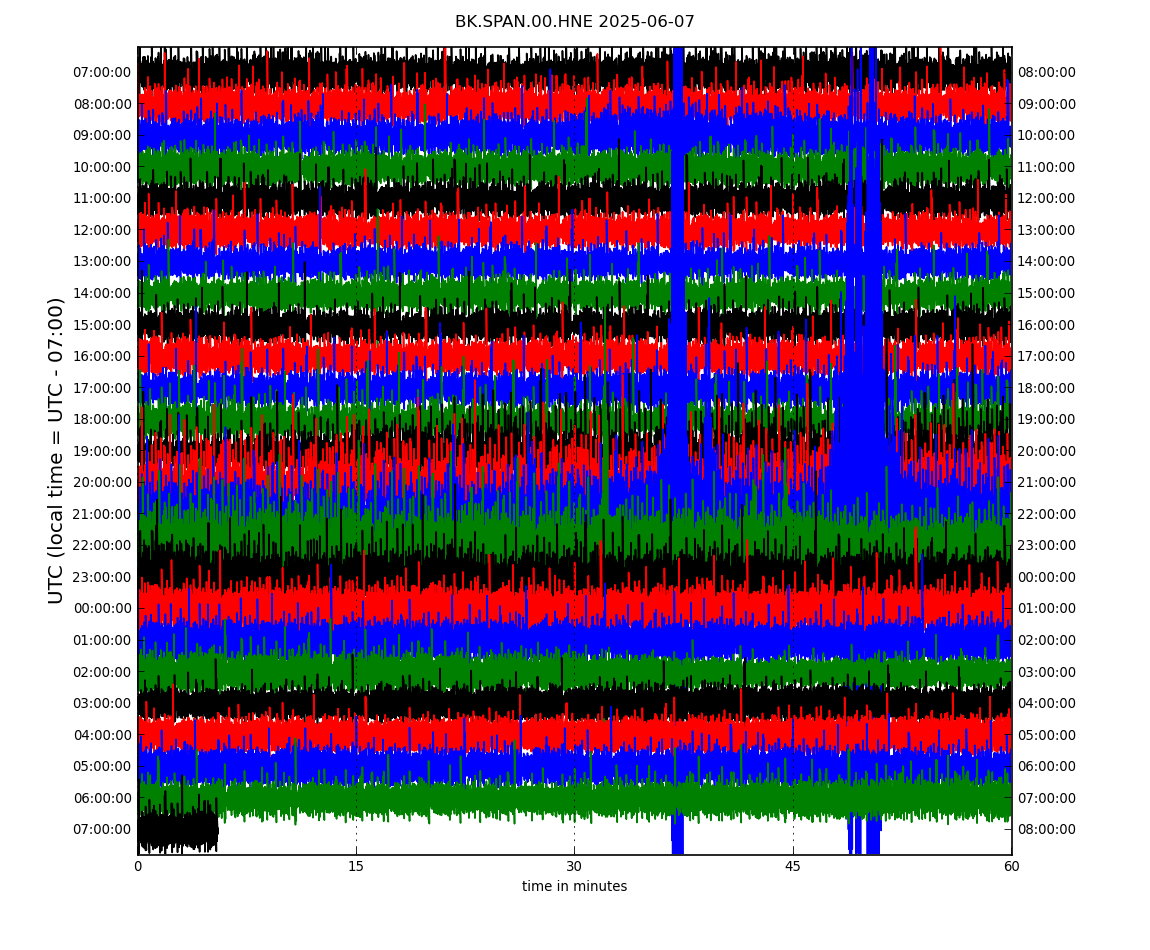Click the 'time in minutes' axis label
Screen dimensions: 1150x950
coord(574,886)
